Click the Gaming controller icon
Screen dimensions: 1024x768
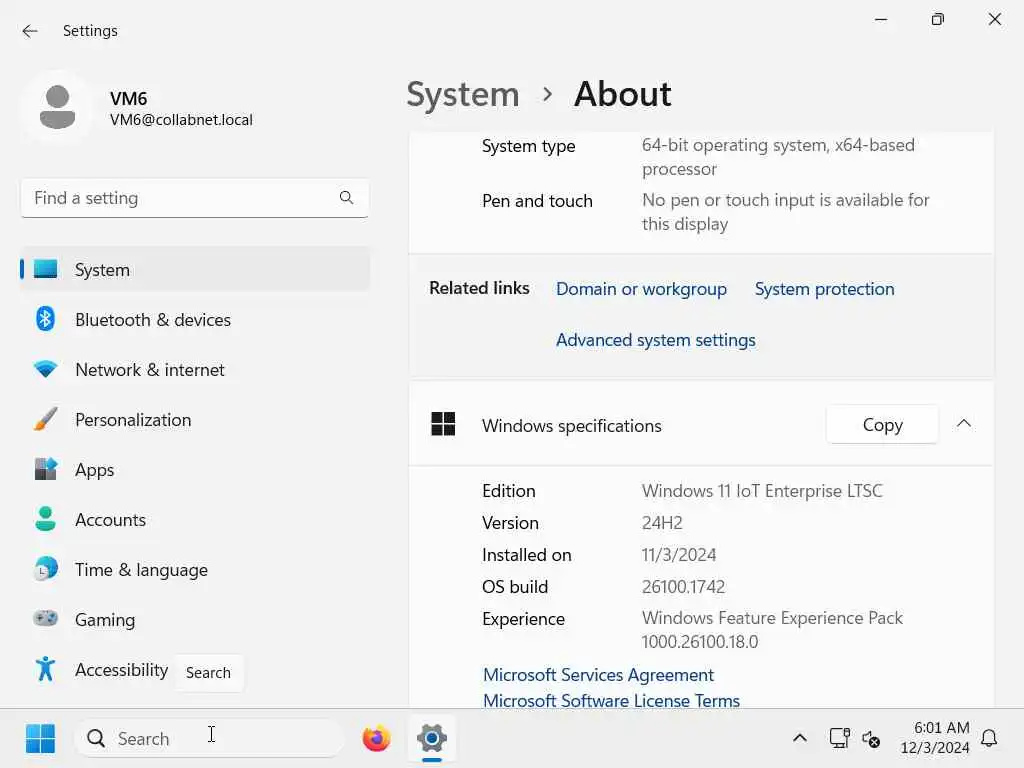[x=45, y=619]
